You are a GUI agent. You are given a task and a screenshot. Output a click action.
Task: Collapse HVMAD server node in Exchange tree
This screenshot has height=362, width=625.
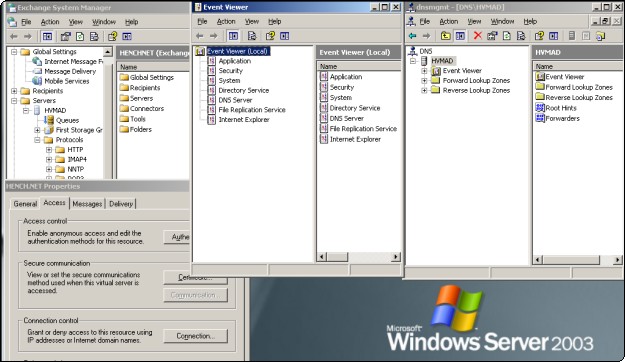pos(26,110)
